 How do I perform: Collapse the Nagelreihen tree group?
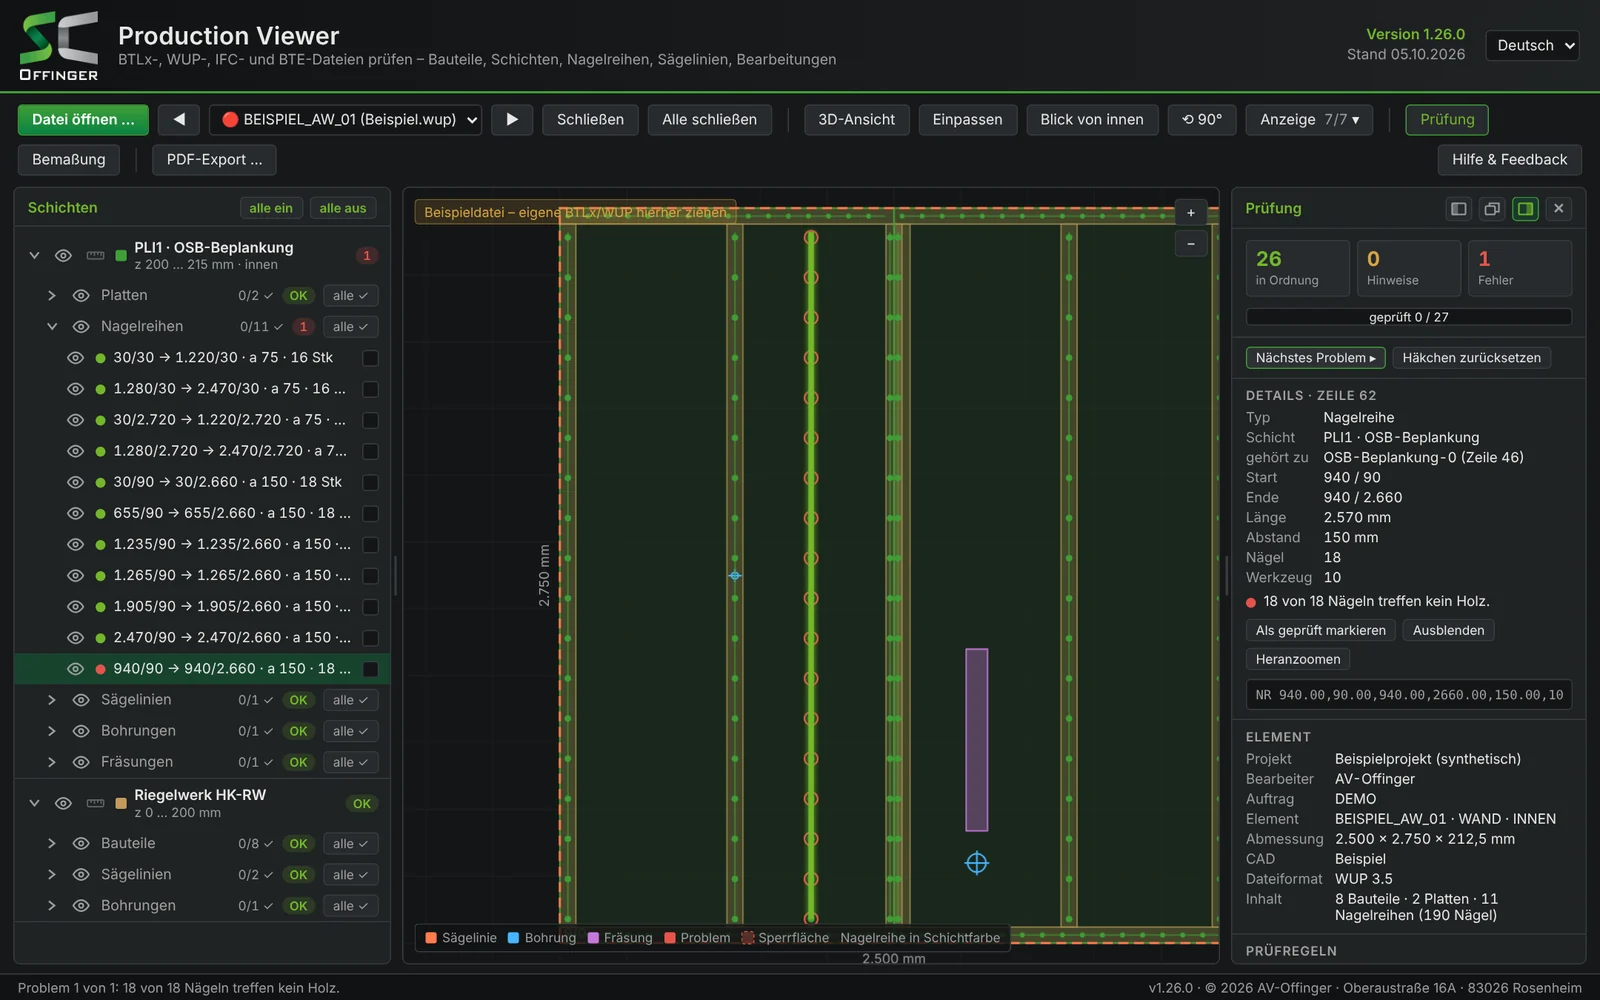(x=52, y=327)
